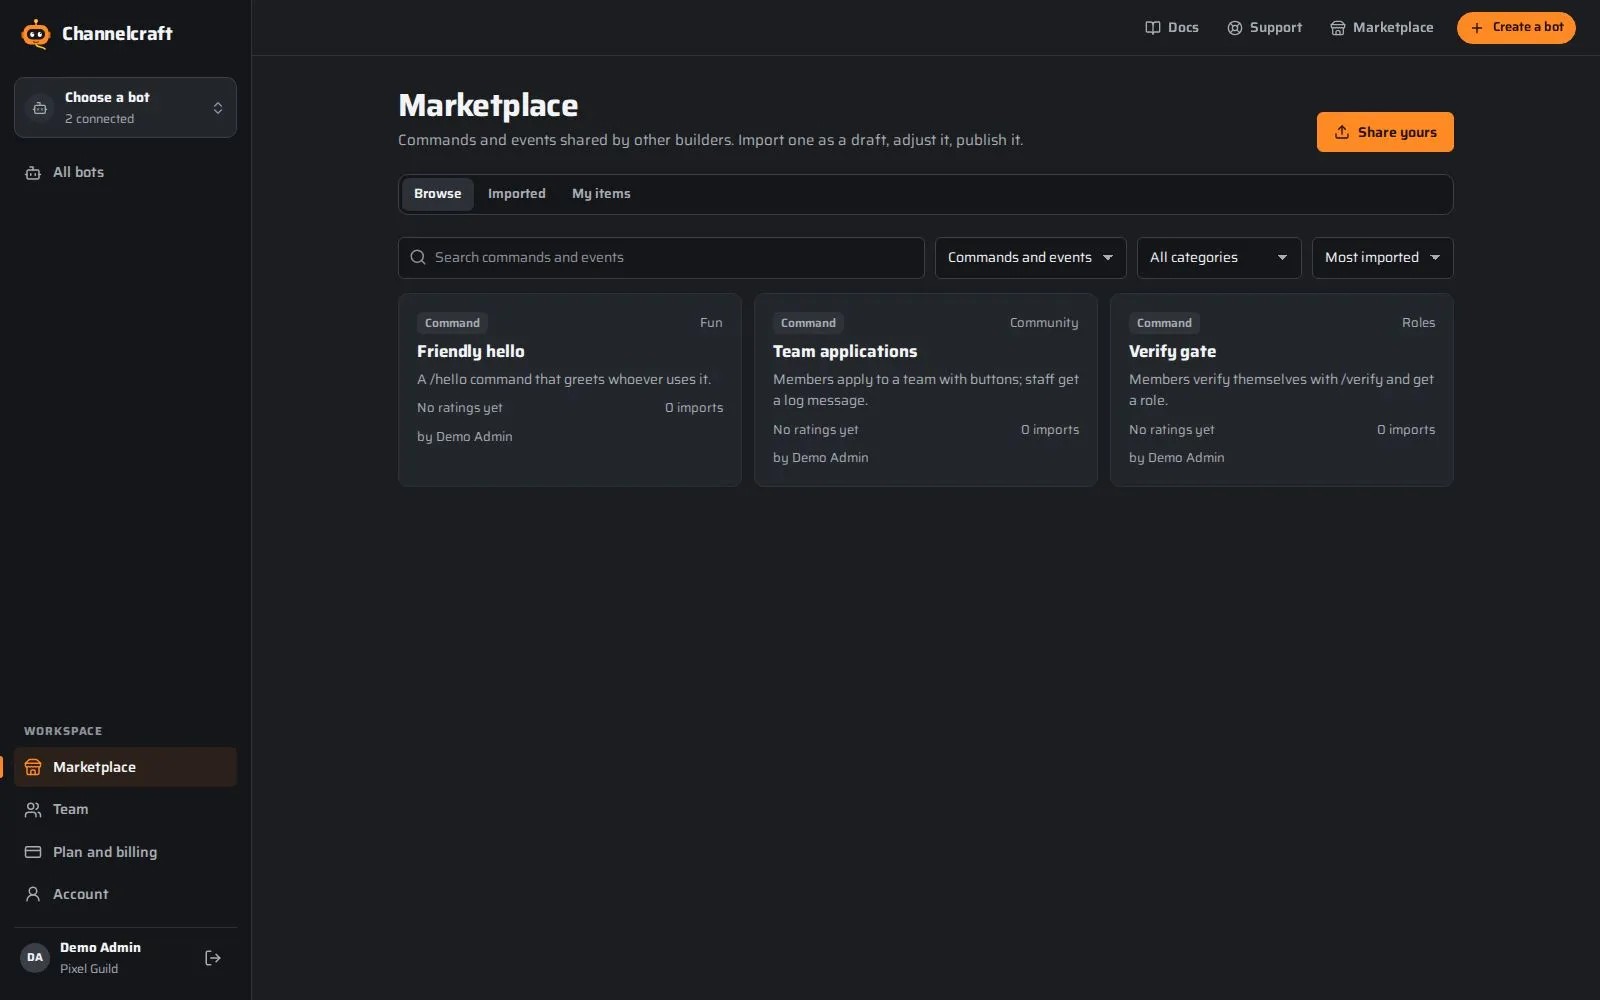The image size is (1600, 1000).
Task: Open the Commands and events filter dropdown
Action: coord(1030,257)
